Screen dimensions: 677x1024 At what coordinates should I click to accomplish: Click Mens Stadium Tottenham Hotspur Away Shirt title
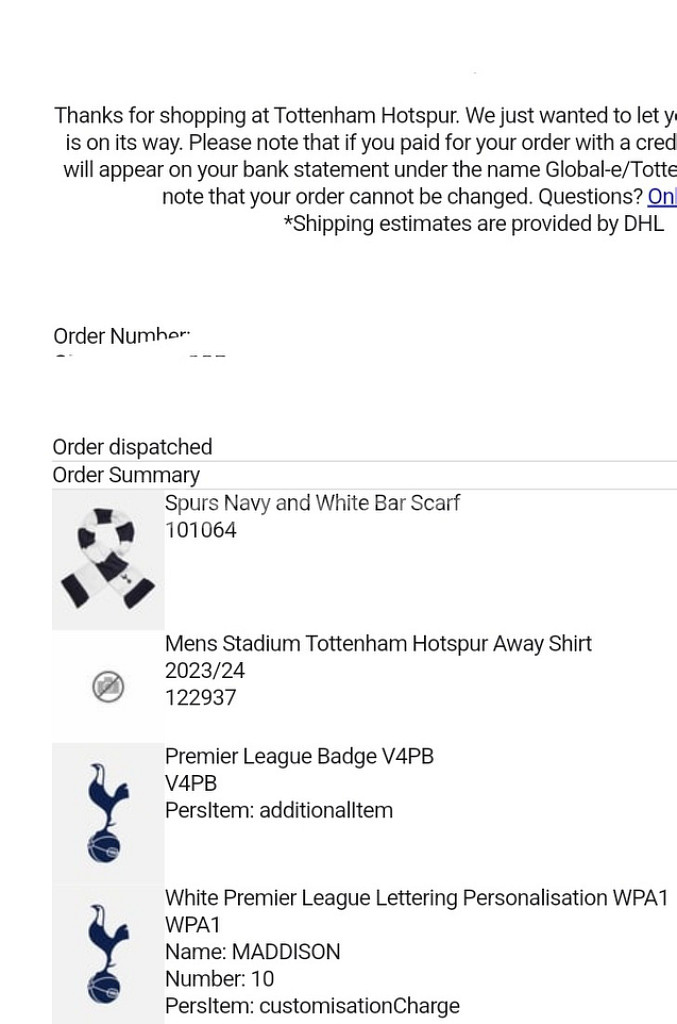378,644
